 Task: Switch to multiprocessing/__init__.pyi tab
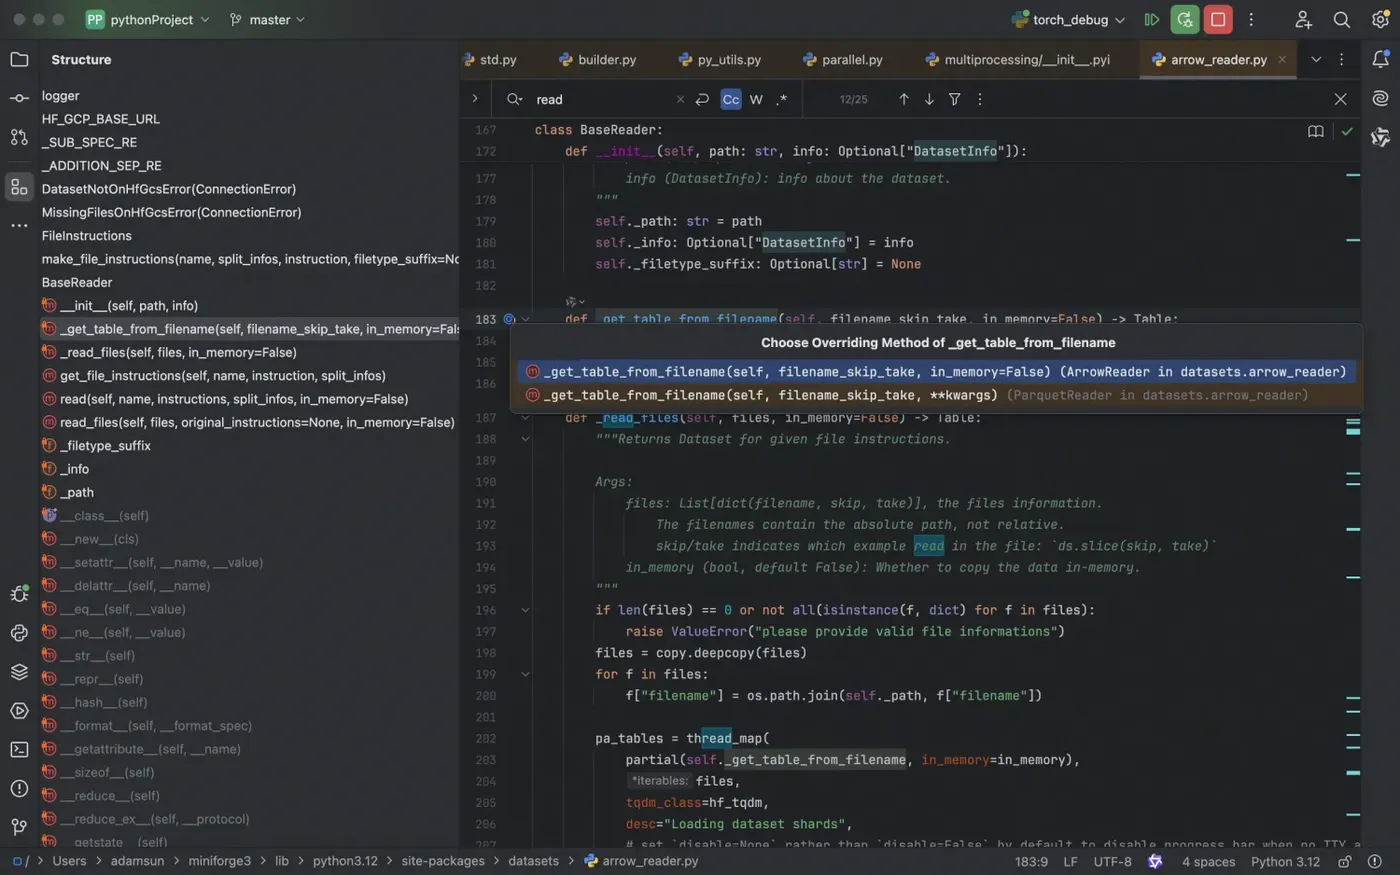pos(1017,60)
